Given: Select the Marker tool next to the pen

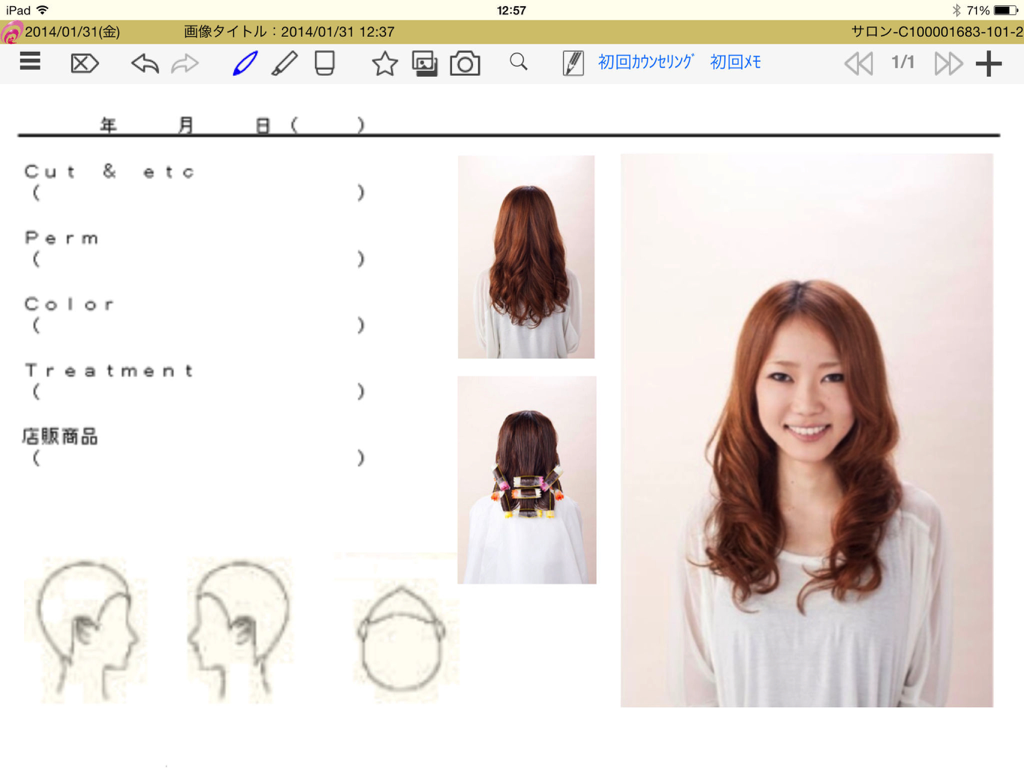Looking at the screenshot, I should point(284,62).
